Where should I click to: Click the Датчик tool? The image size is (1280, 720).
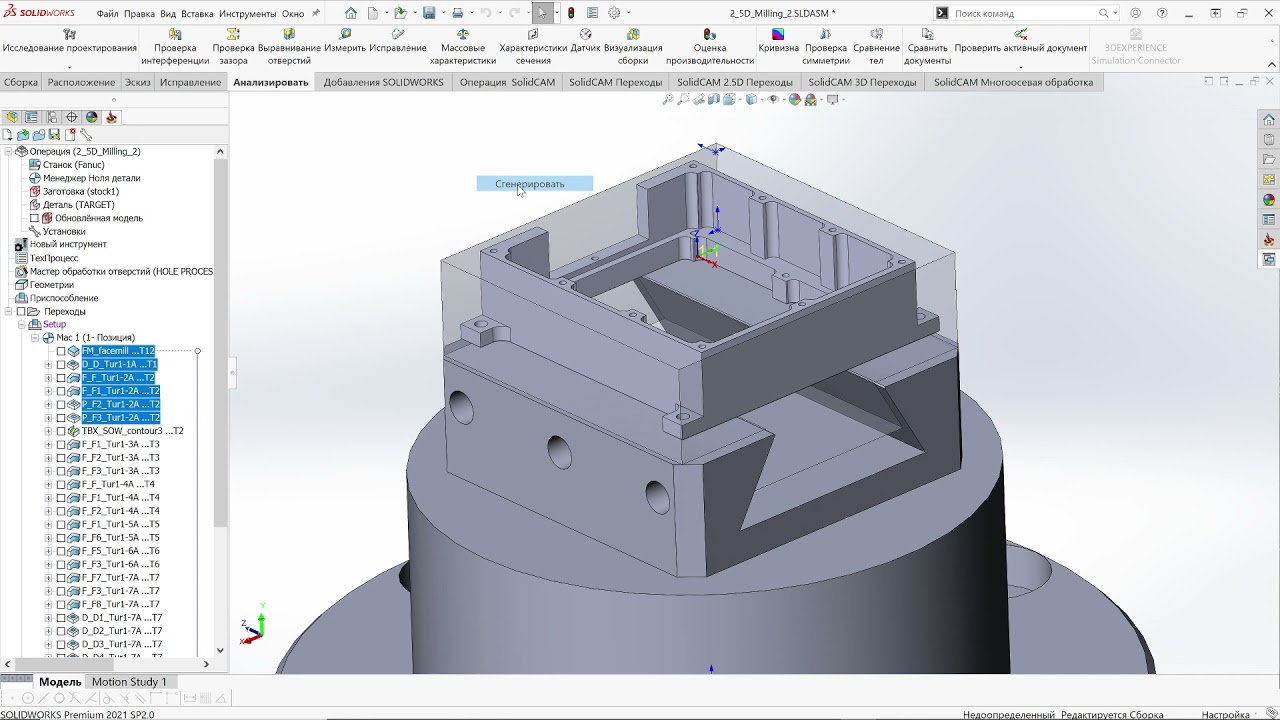(x=586, y=41)
